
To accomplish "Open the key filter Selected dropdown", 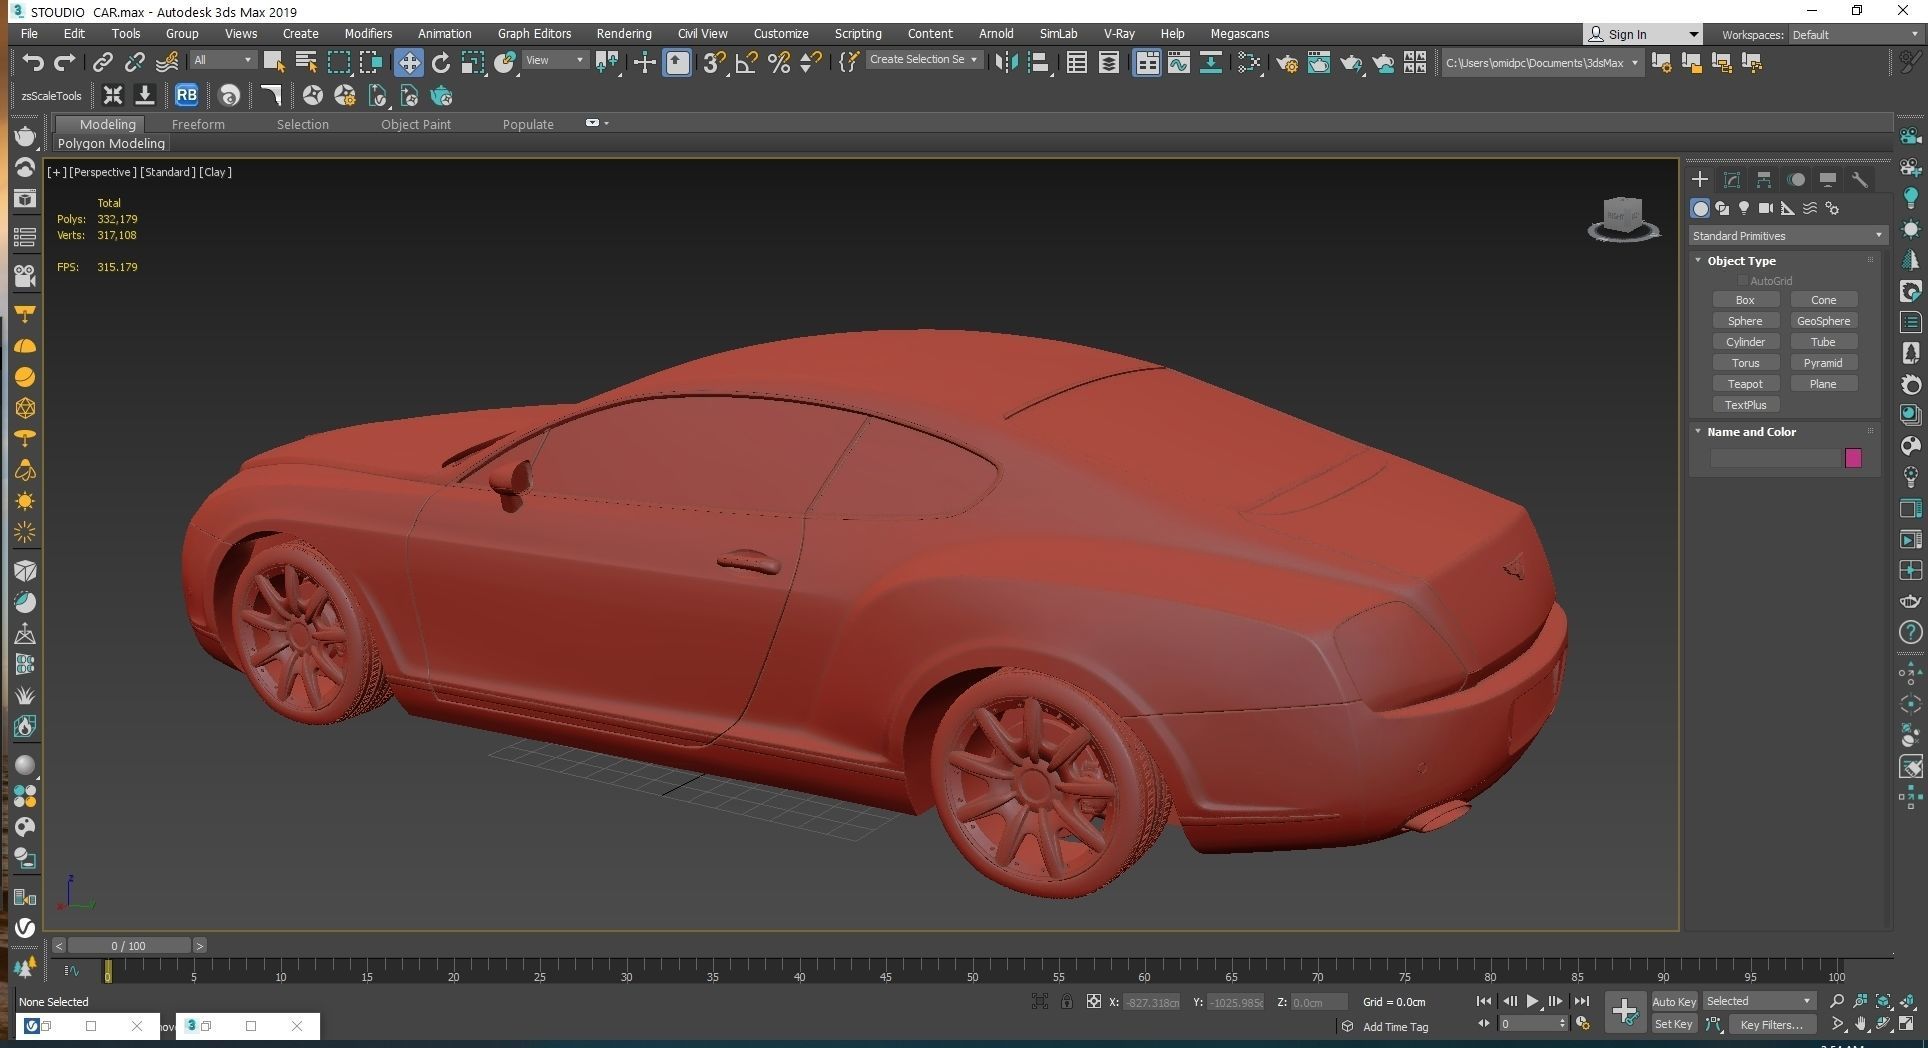I will click(1759, 1001).
